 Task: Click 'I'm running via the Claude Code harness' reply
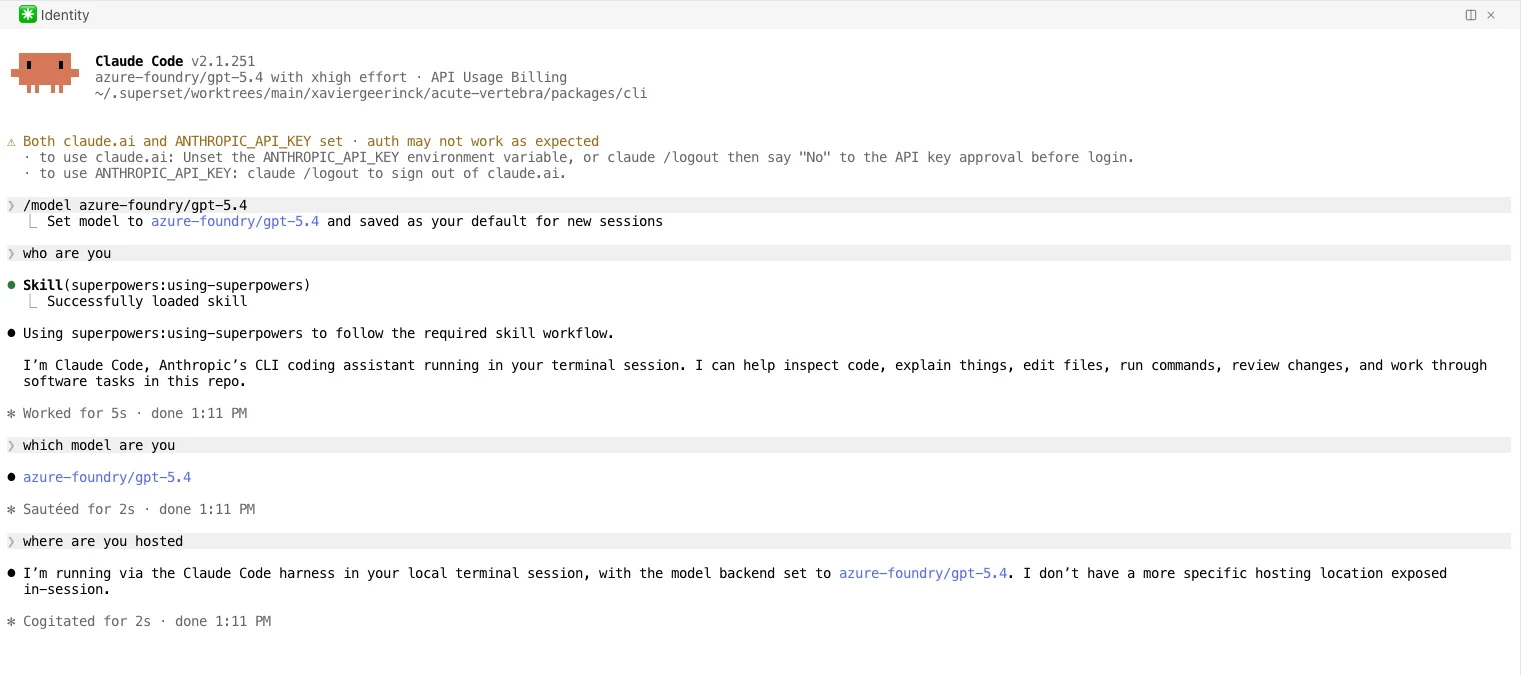pyautogui.click(x=735, y=581)
